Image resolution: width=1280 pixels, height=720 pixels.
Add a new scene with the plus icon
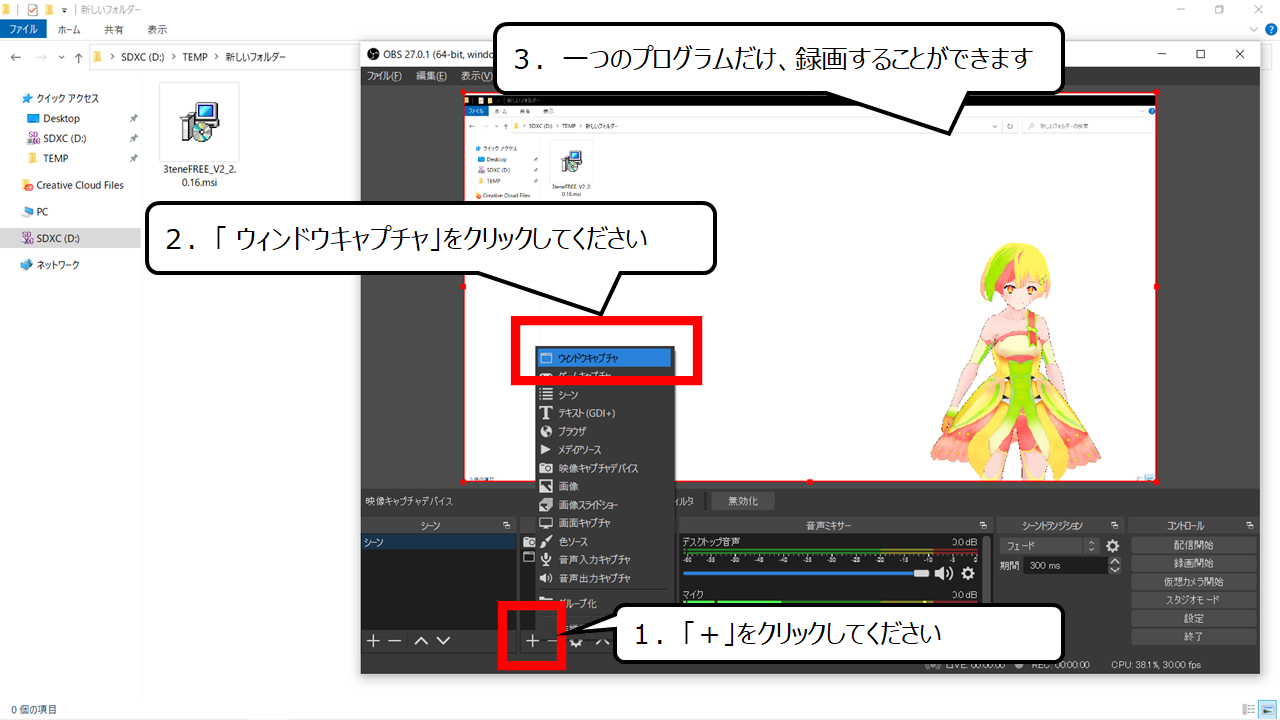click(373, 641)
